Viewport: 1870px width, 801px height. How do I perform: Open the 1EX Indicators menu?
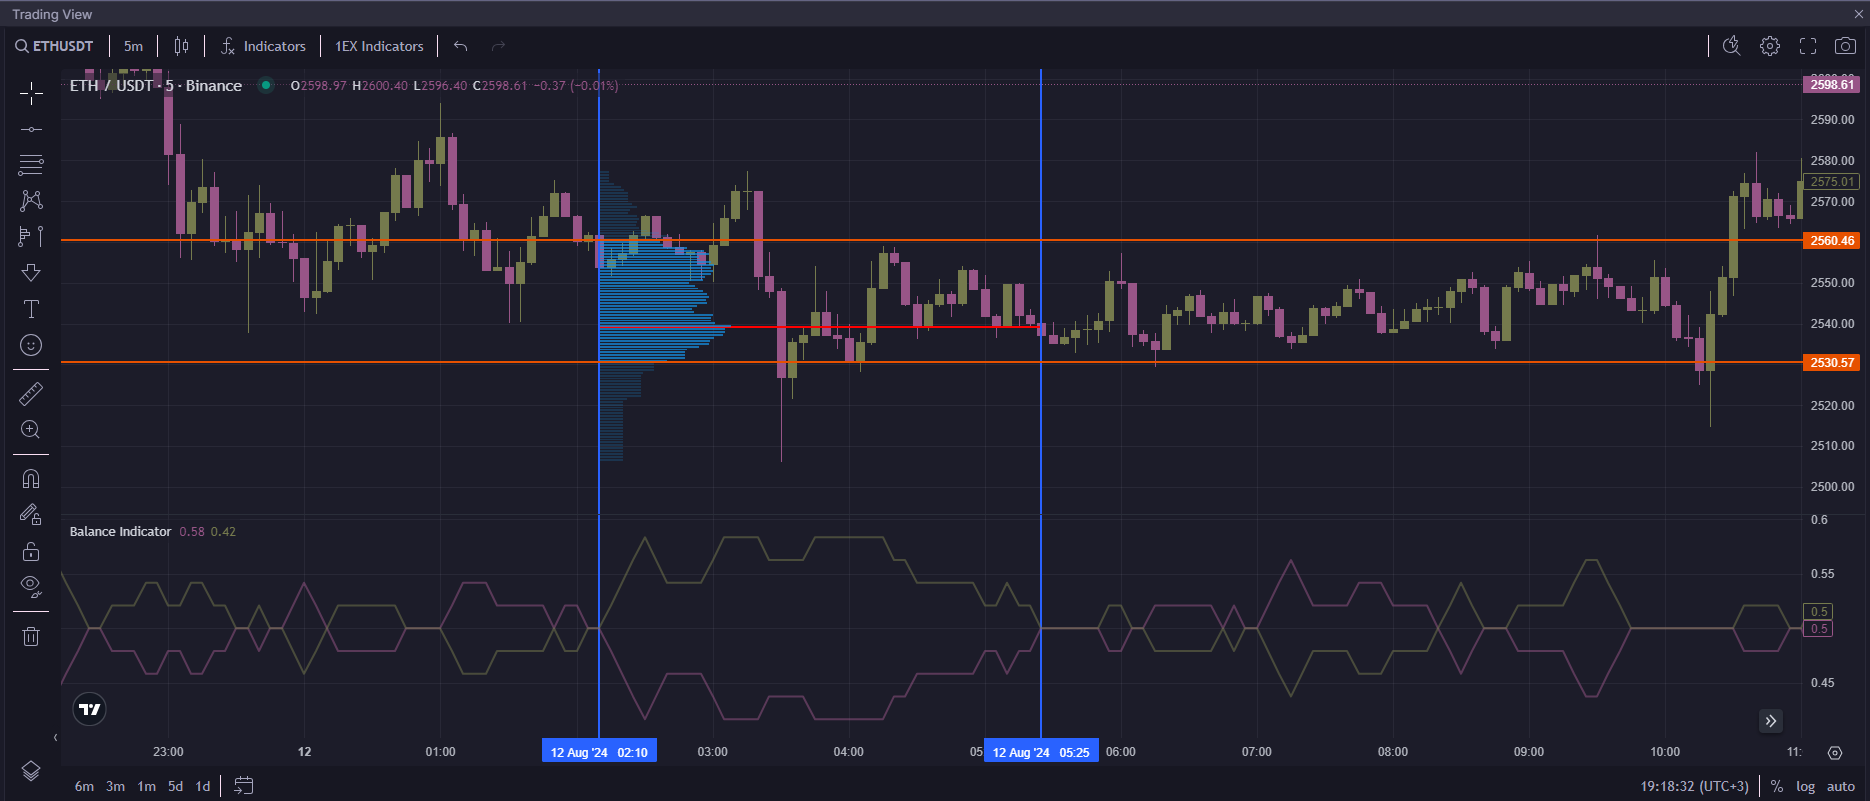379,46
